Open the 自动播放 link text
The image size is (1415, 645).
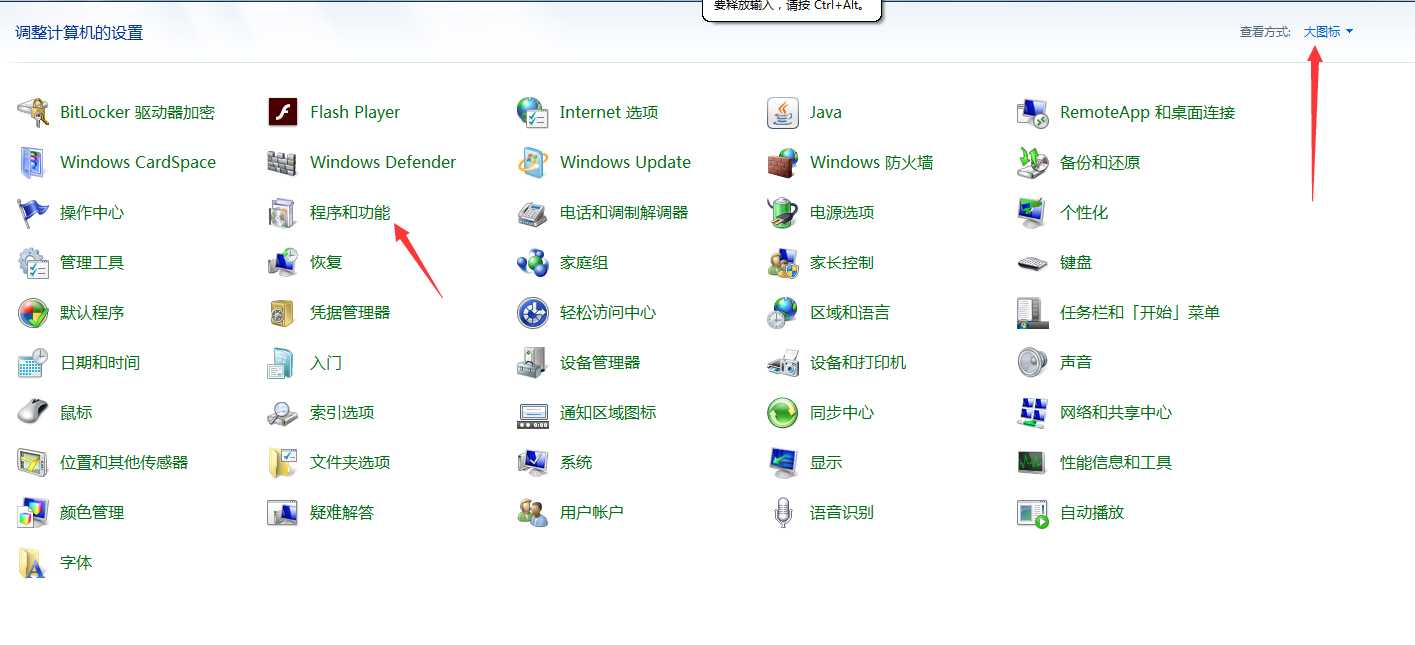coord(1092,512)
